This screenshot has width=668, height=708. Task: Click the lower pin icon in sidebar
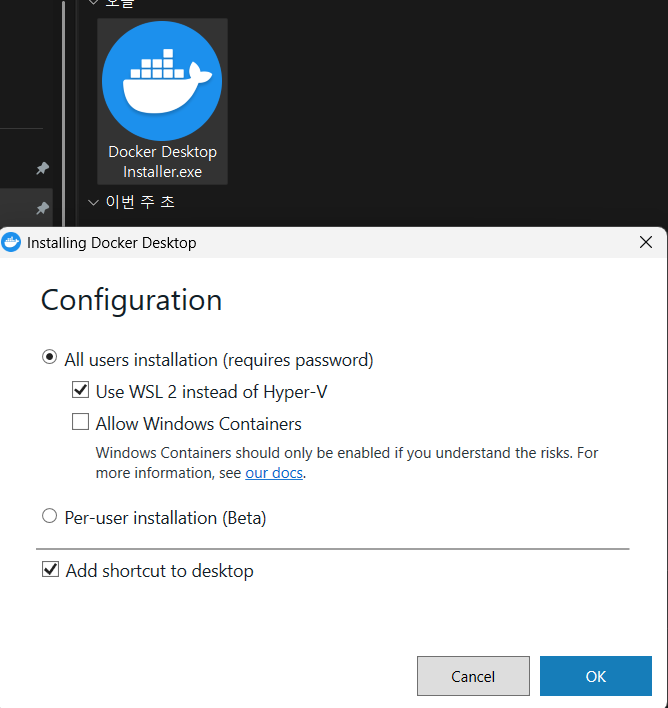pyautogui.click(x=42, y=208)
